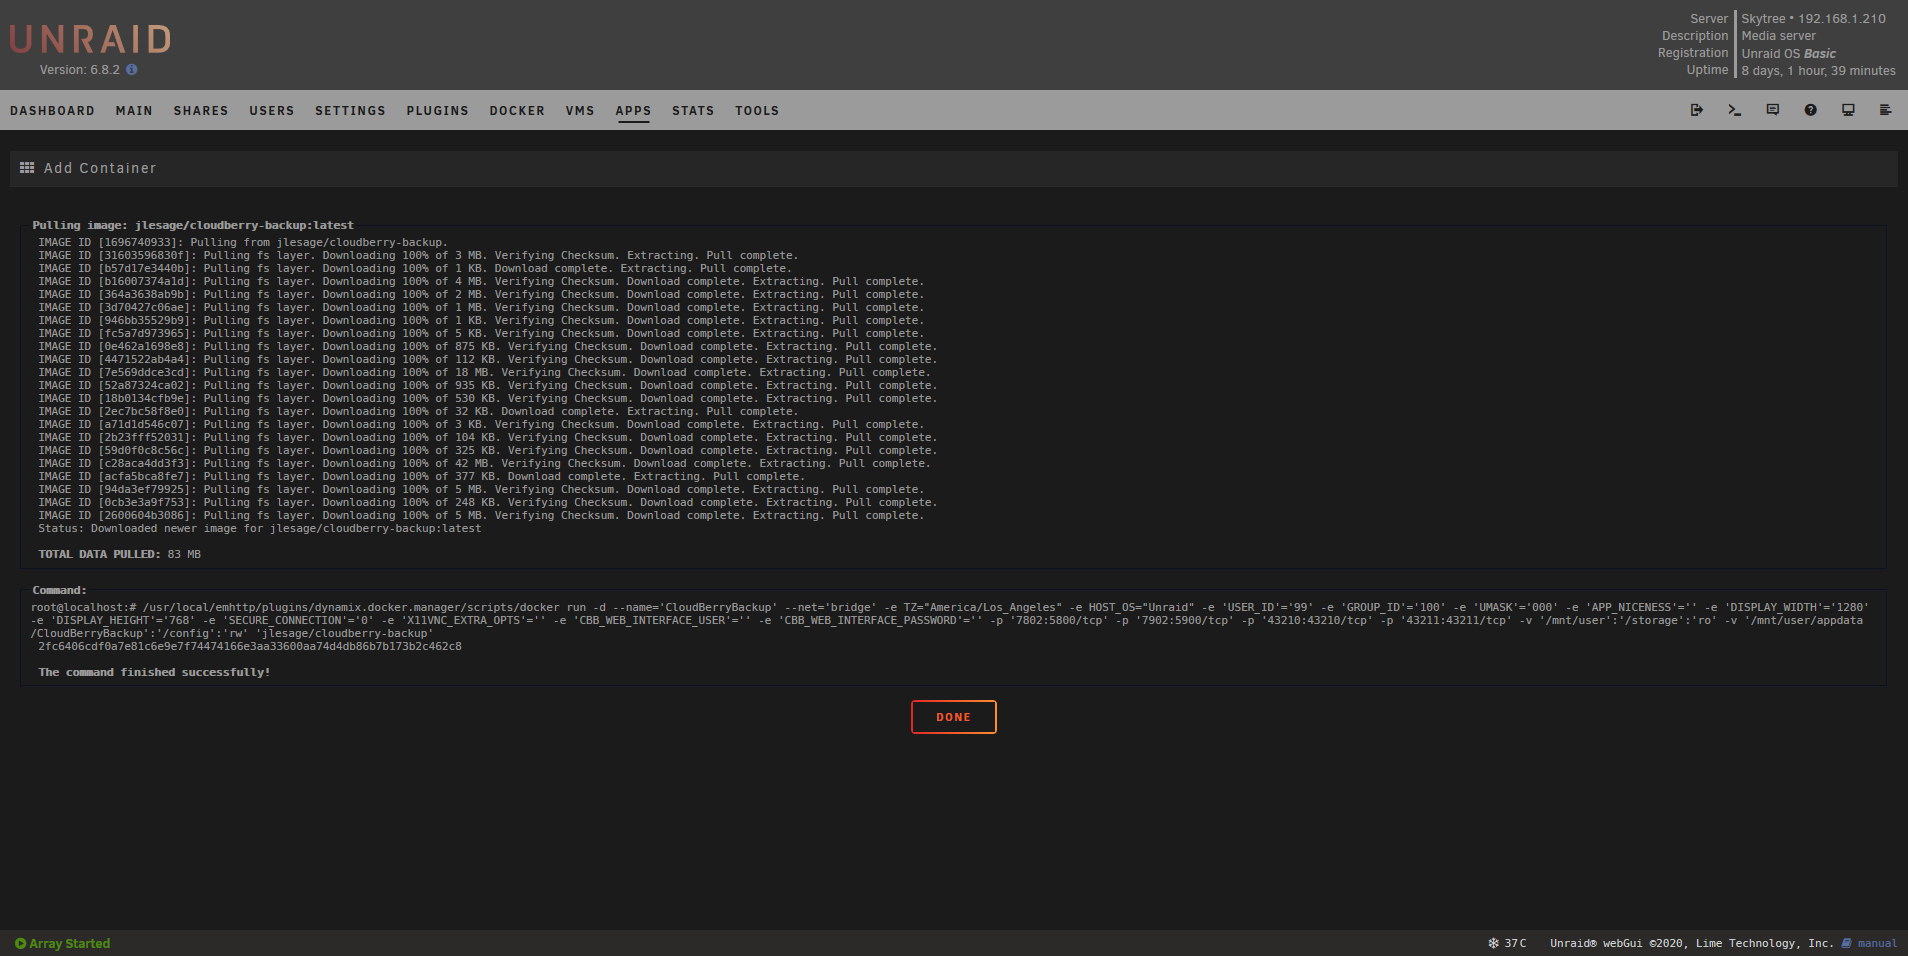Go to the Main tab
This screenshot has height=956, width=1908.
coord(134,111)
